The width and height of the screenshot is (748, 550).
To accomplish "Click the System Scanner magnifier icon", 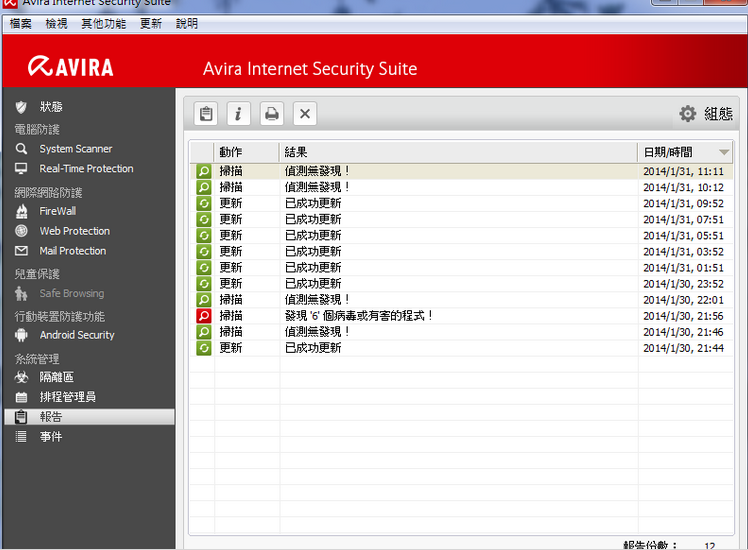I will pyautogui.click(x=21, y=149).
